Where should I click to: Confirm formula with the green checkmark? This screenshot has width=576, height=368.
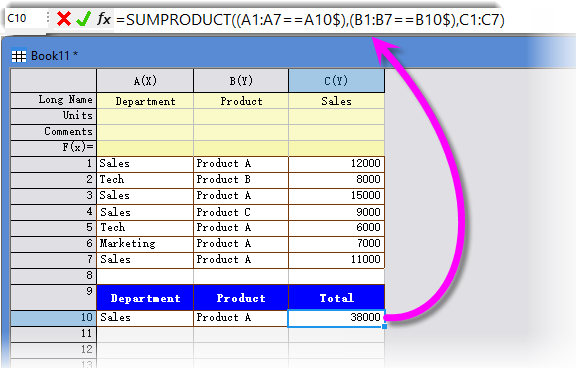(x=83, y=18)
